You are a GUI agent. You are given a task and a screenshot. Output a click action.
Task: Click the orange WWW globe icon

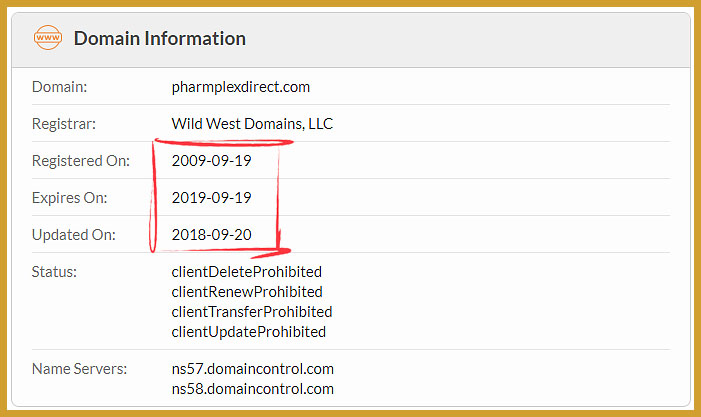[48, 39]
